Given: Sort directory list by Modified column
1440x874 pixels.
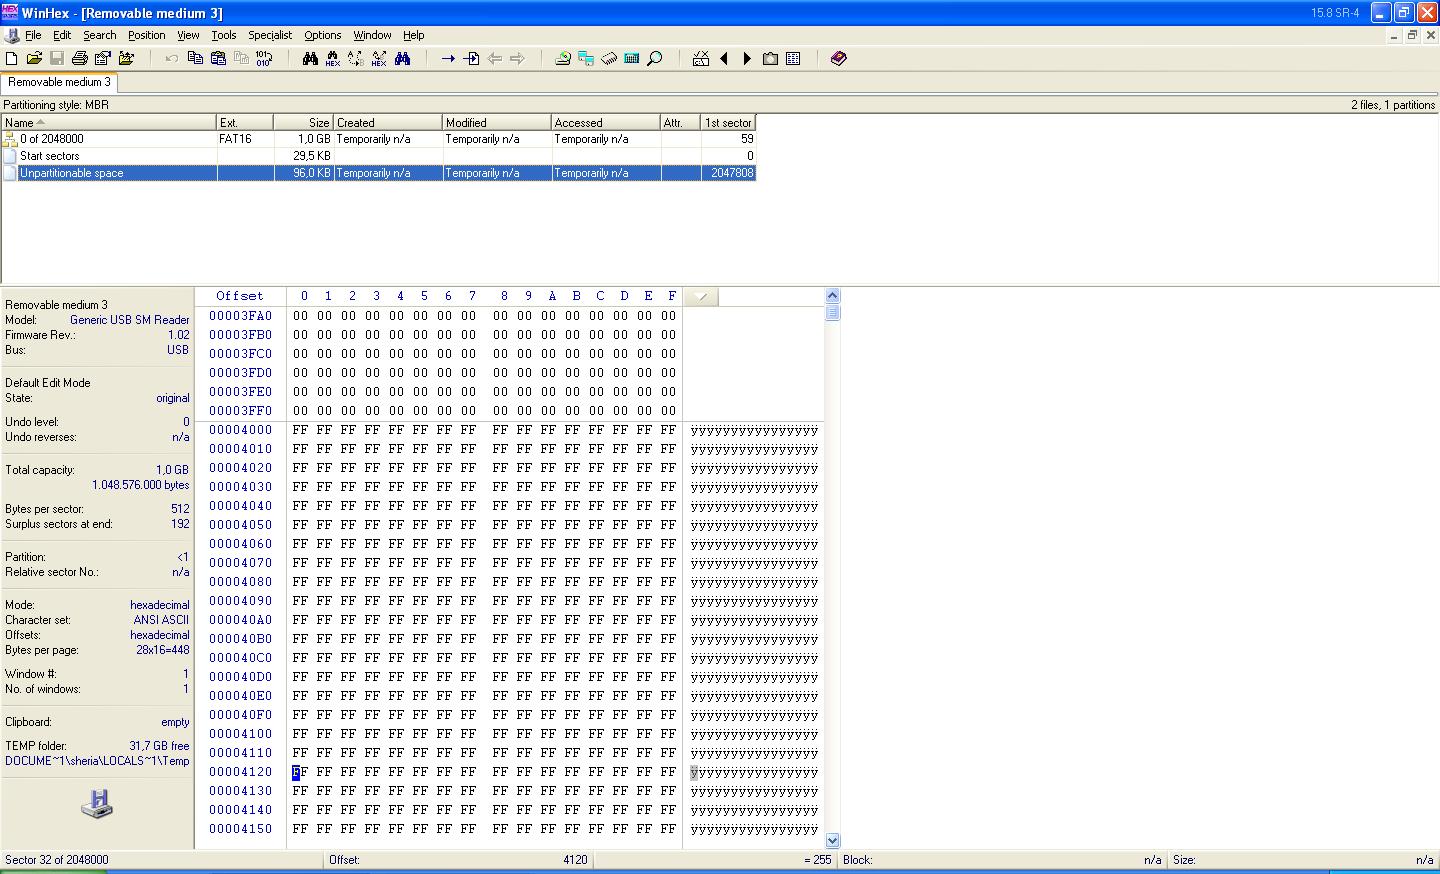Looking at the screenshot, I should (497, 123).
